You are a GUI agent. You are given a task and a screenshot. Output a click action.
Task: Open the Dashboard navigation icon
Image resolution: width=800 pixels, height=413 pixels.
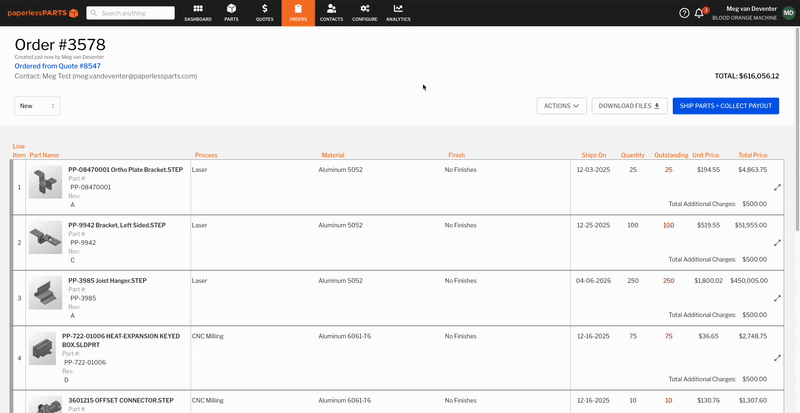pos(198,13)
